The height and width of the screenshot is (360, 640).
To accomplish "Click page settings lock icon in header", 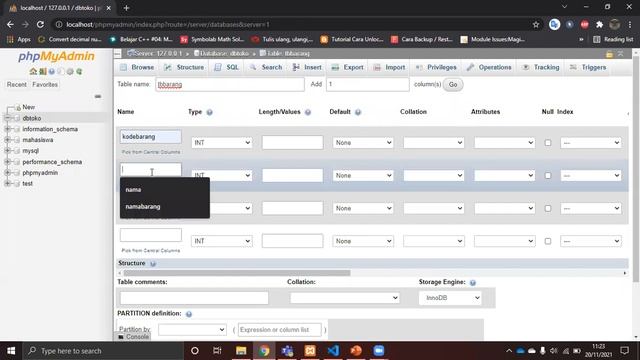I will tap(609, 54).
